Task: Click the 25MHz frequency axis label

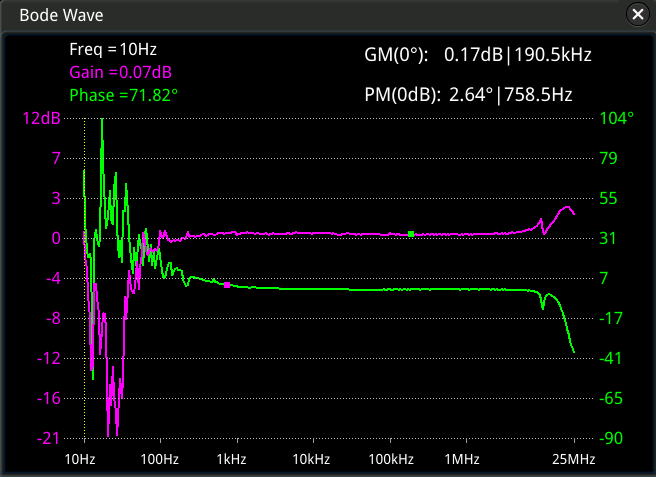Action: coord(574,459)
